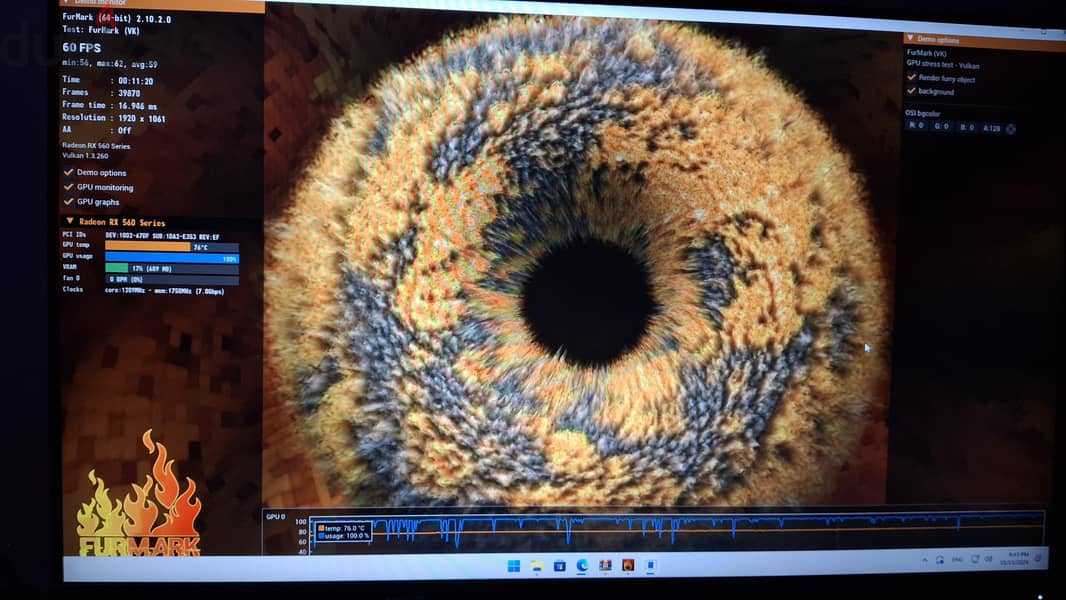Screen dimensions: 1066x600
Task: Show hidden system tray icons
Action: point(925,561)
